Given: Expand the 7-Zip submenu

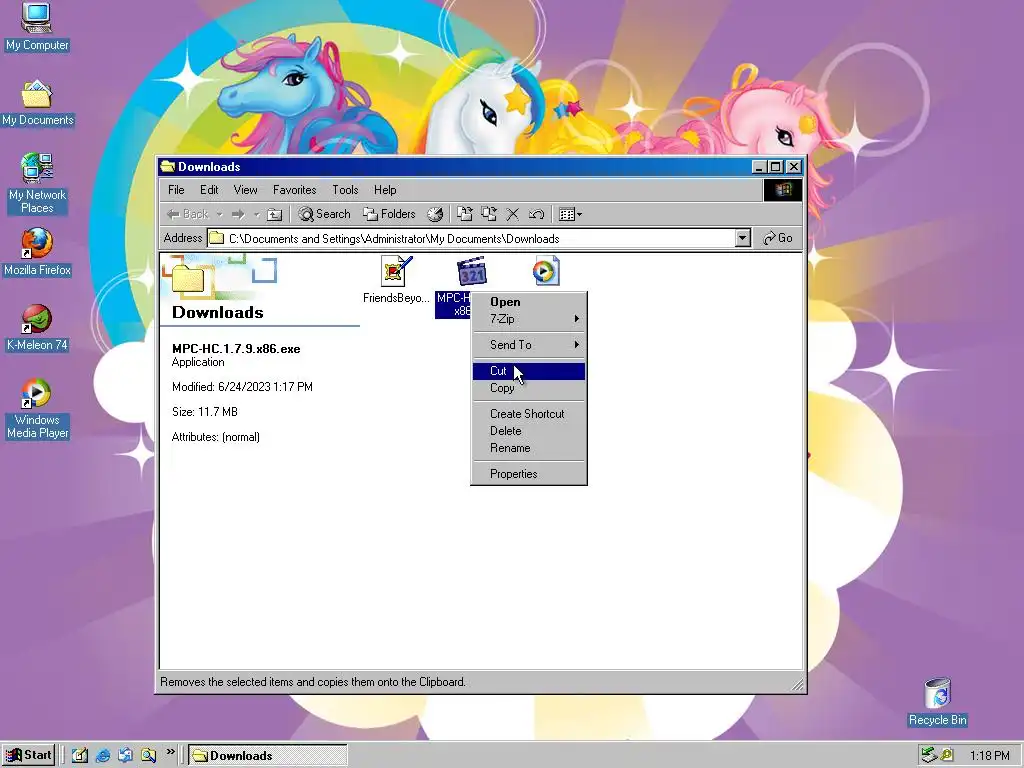Looking at the screenshot, I should 528,319.
